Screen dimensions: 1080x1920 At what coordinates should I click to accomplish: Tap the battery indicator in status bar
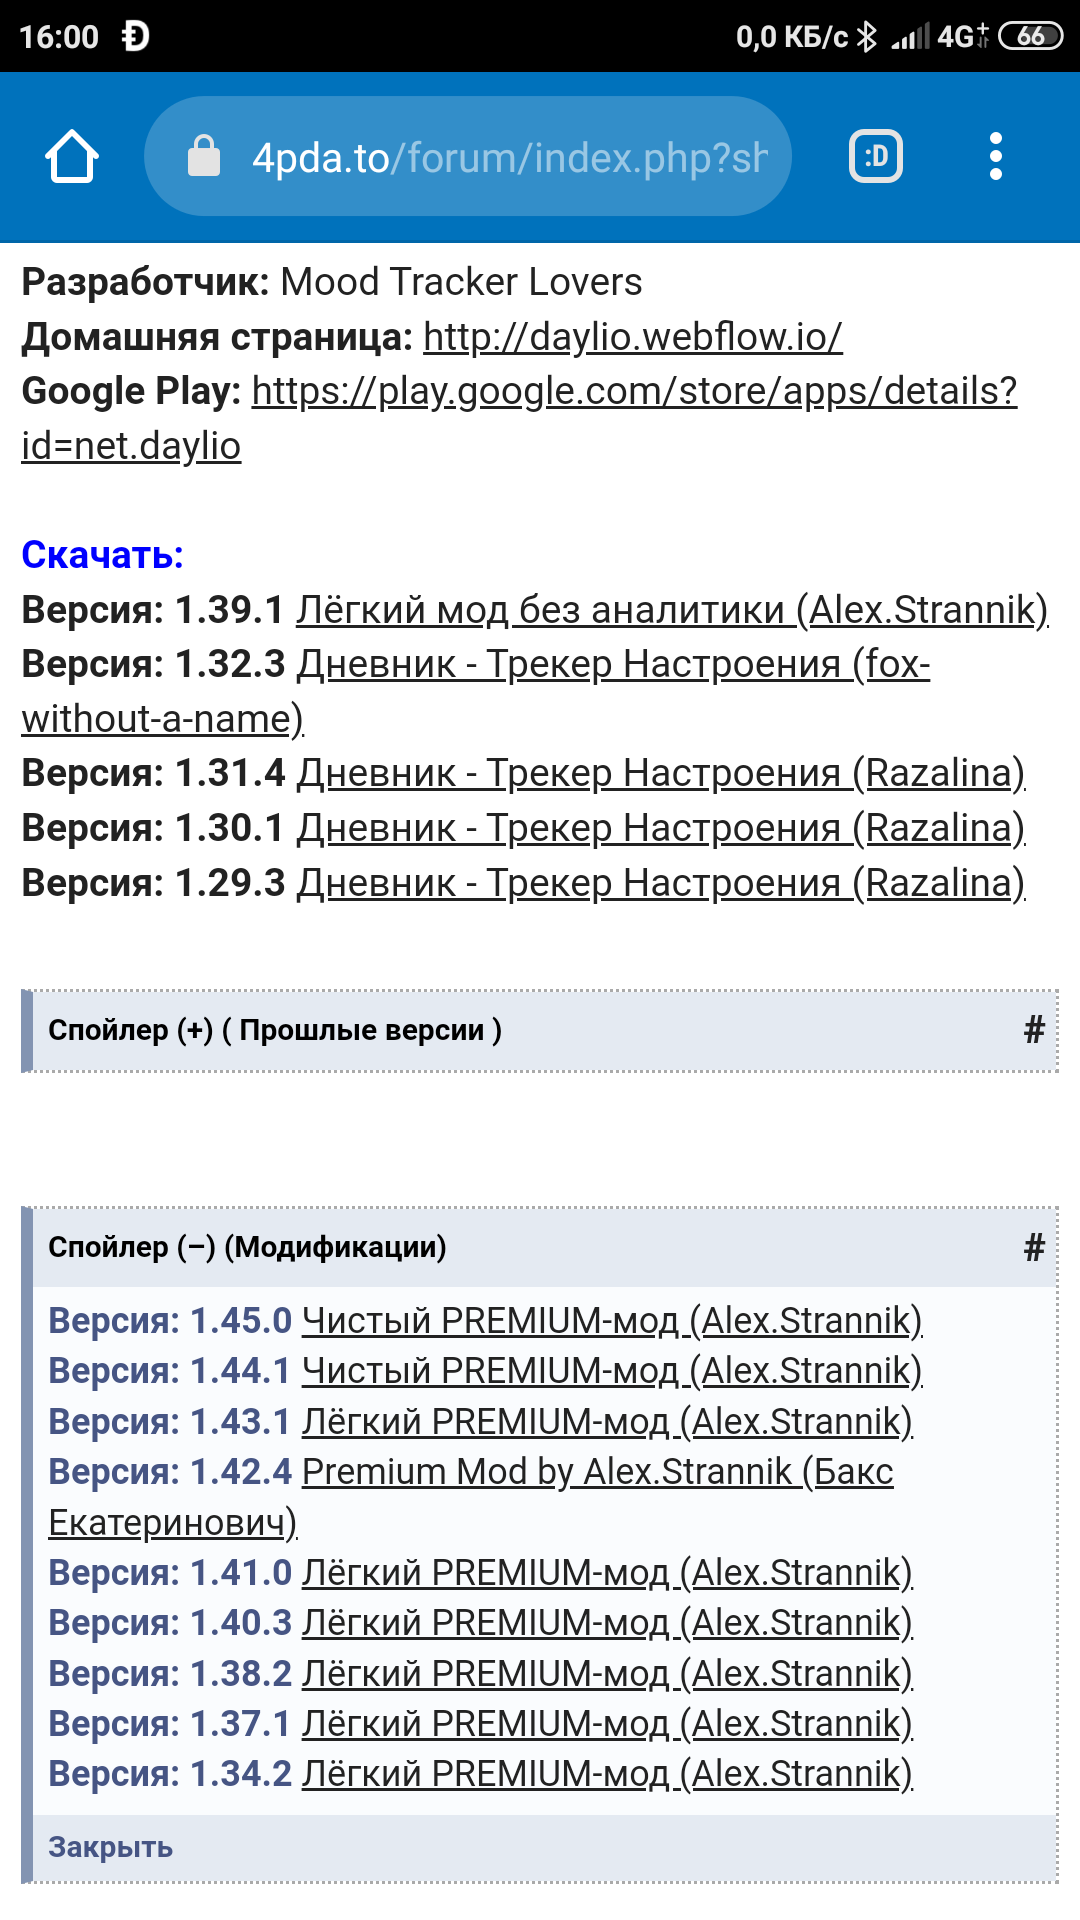(x=1030, y=37)
